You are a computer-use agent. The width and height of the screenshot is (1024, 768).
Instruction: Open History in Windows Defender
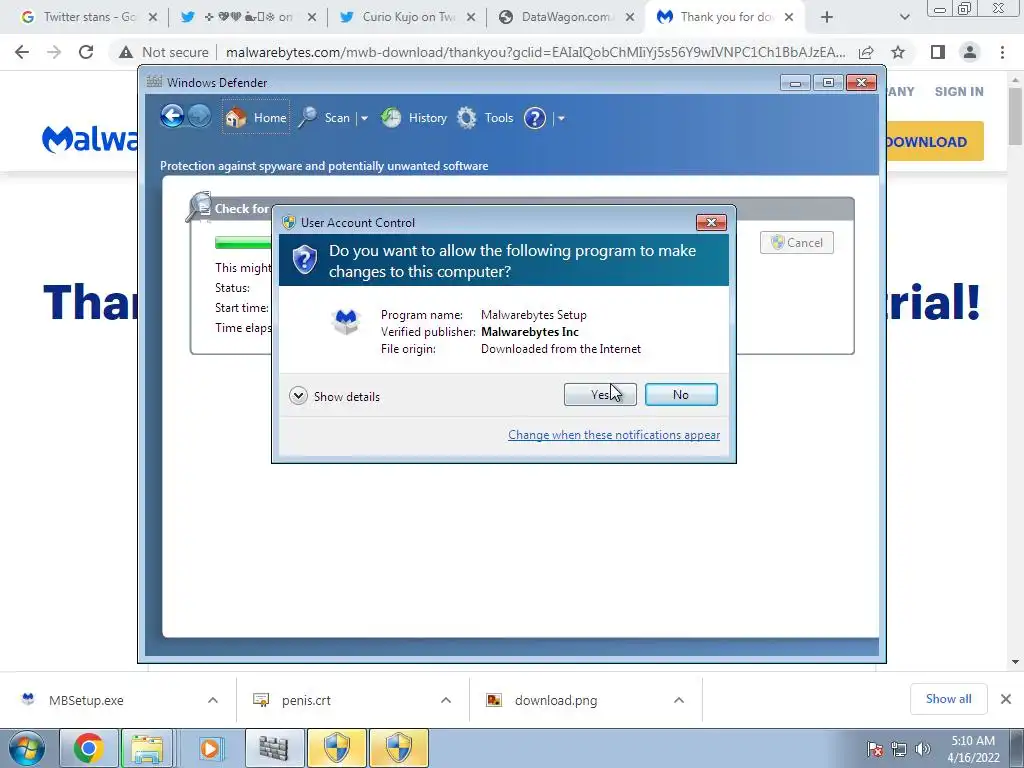coord(414,118)
